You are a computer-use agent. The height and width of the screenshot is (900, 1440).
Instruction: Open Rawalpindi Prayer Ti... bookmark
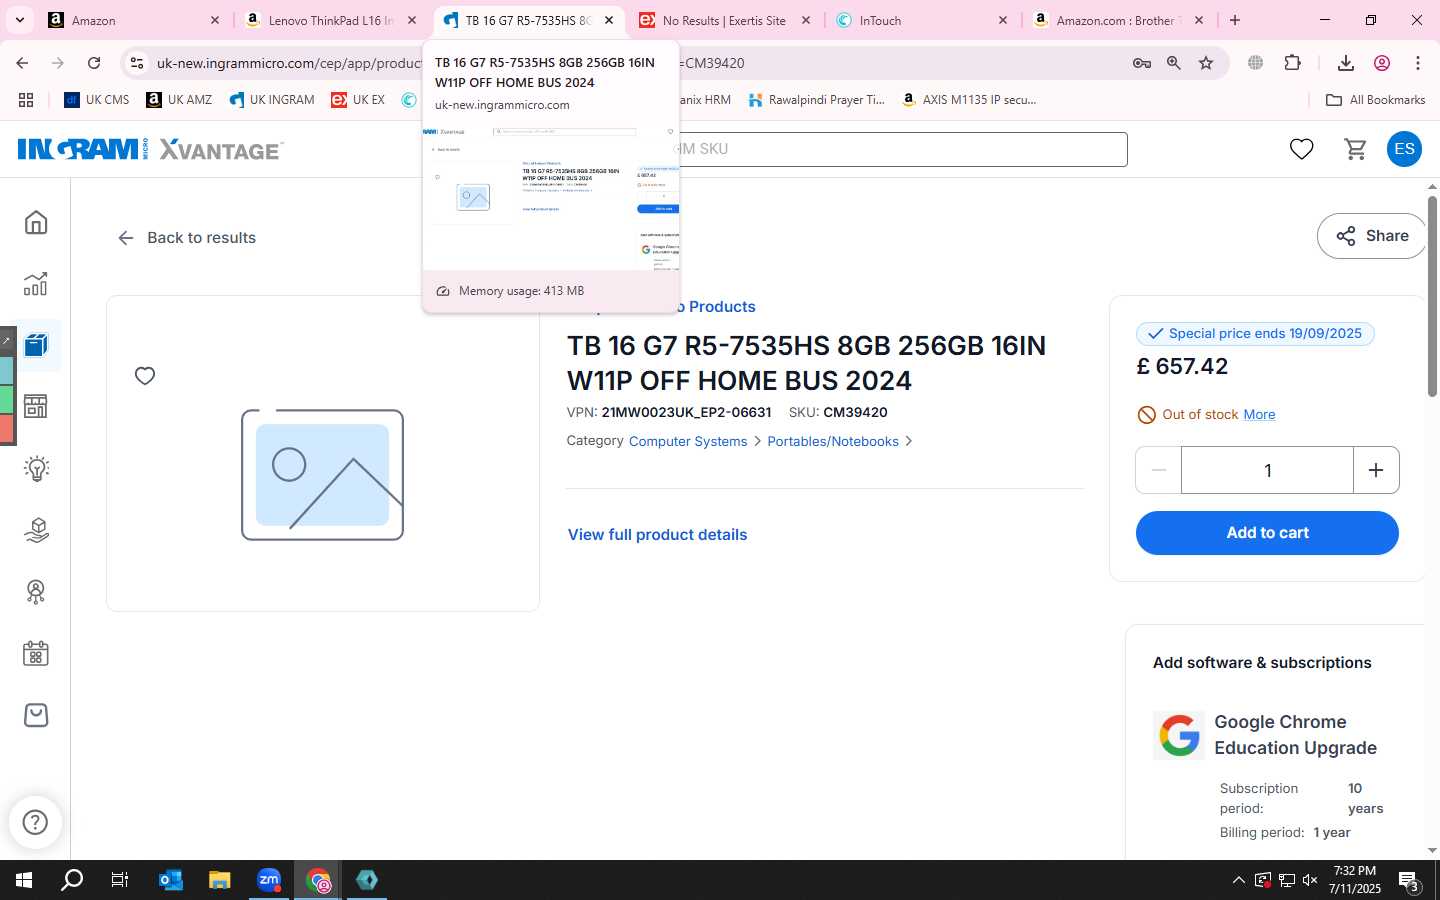point(816,100)
